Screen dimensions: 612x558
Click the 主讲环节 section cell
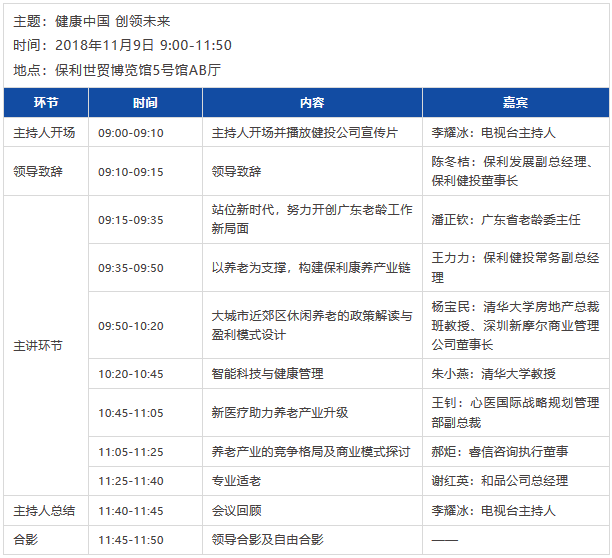(38, 346)
